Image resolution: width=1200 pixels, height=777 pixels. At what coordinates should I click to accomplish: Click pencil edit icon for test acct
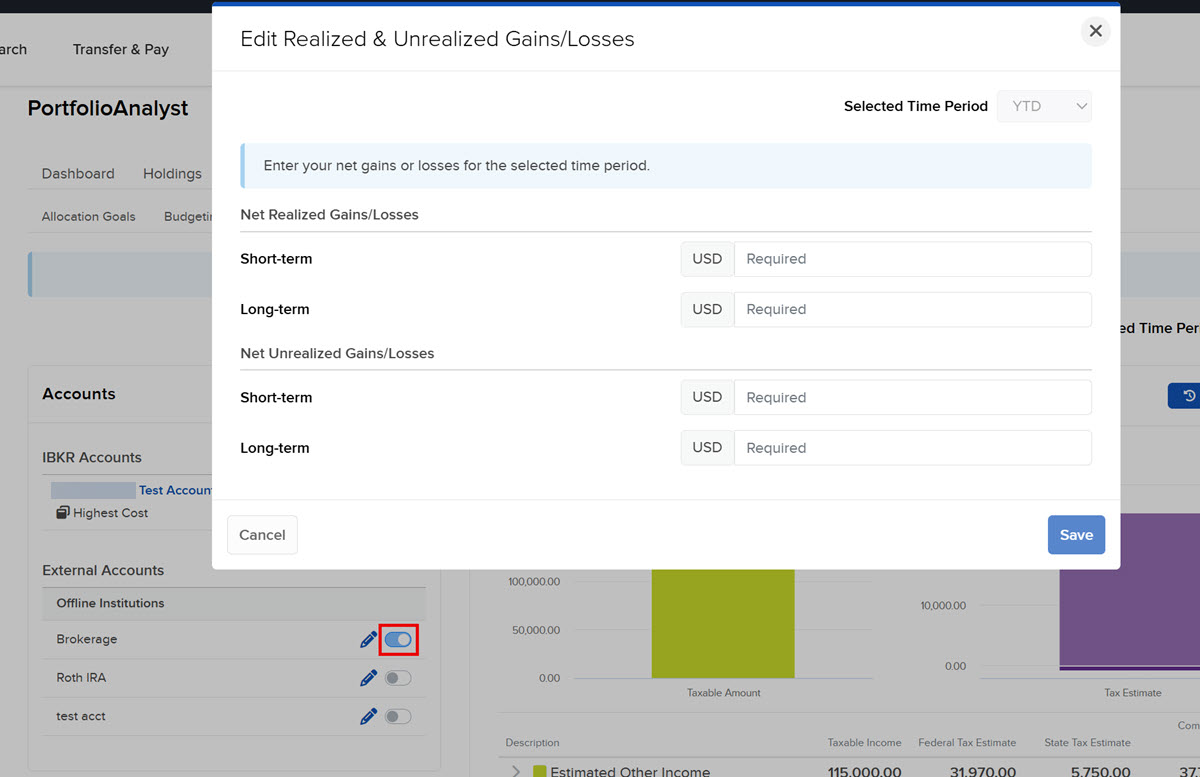click(368, 716)
